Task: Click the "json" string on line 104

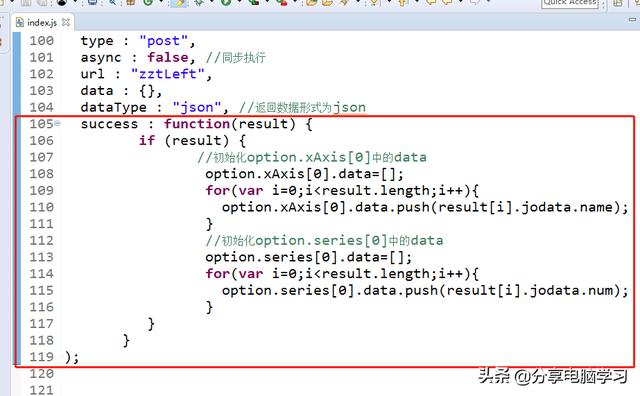Action: (x=197, y=107)
